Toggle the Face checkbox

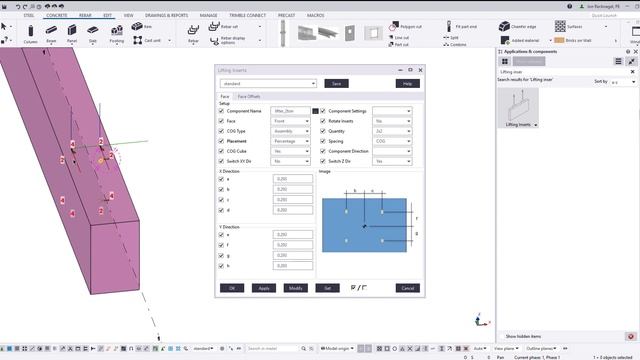[221, 121]
